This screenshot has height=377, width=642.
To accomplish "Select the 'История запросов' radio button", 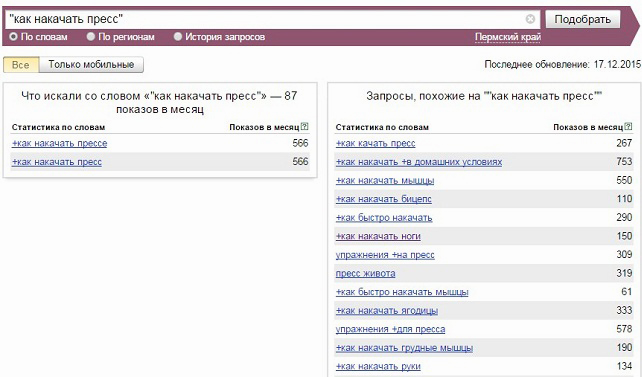I will (178, 37).
